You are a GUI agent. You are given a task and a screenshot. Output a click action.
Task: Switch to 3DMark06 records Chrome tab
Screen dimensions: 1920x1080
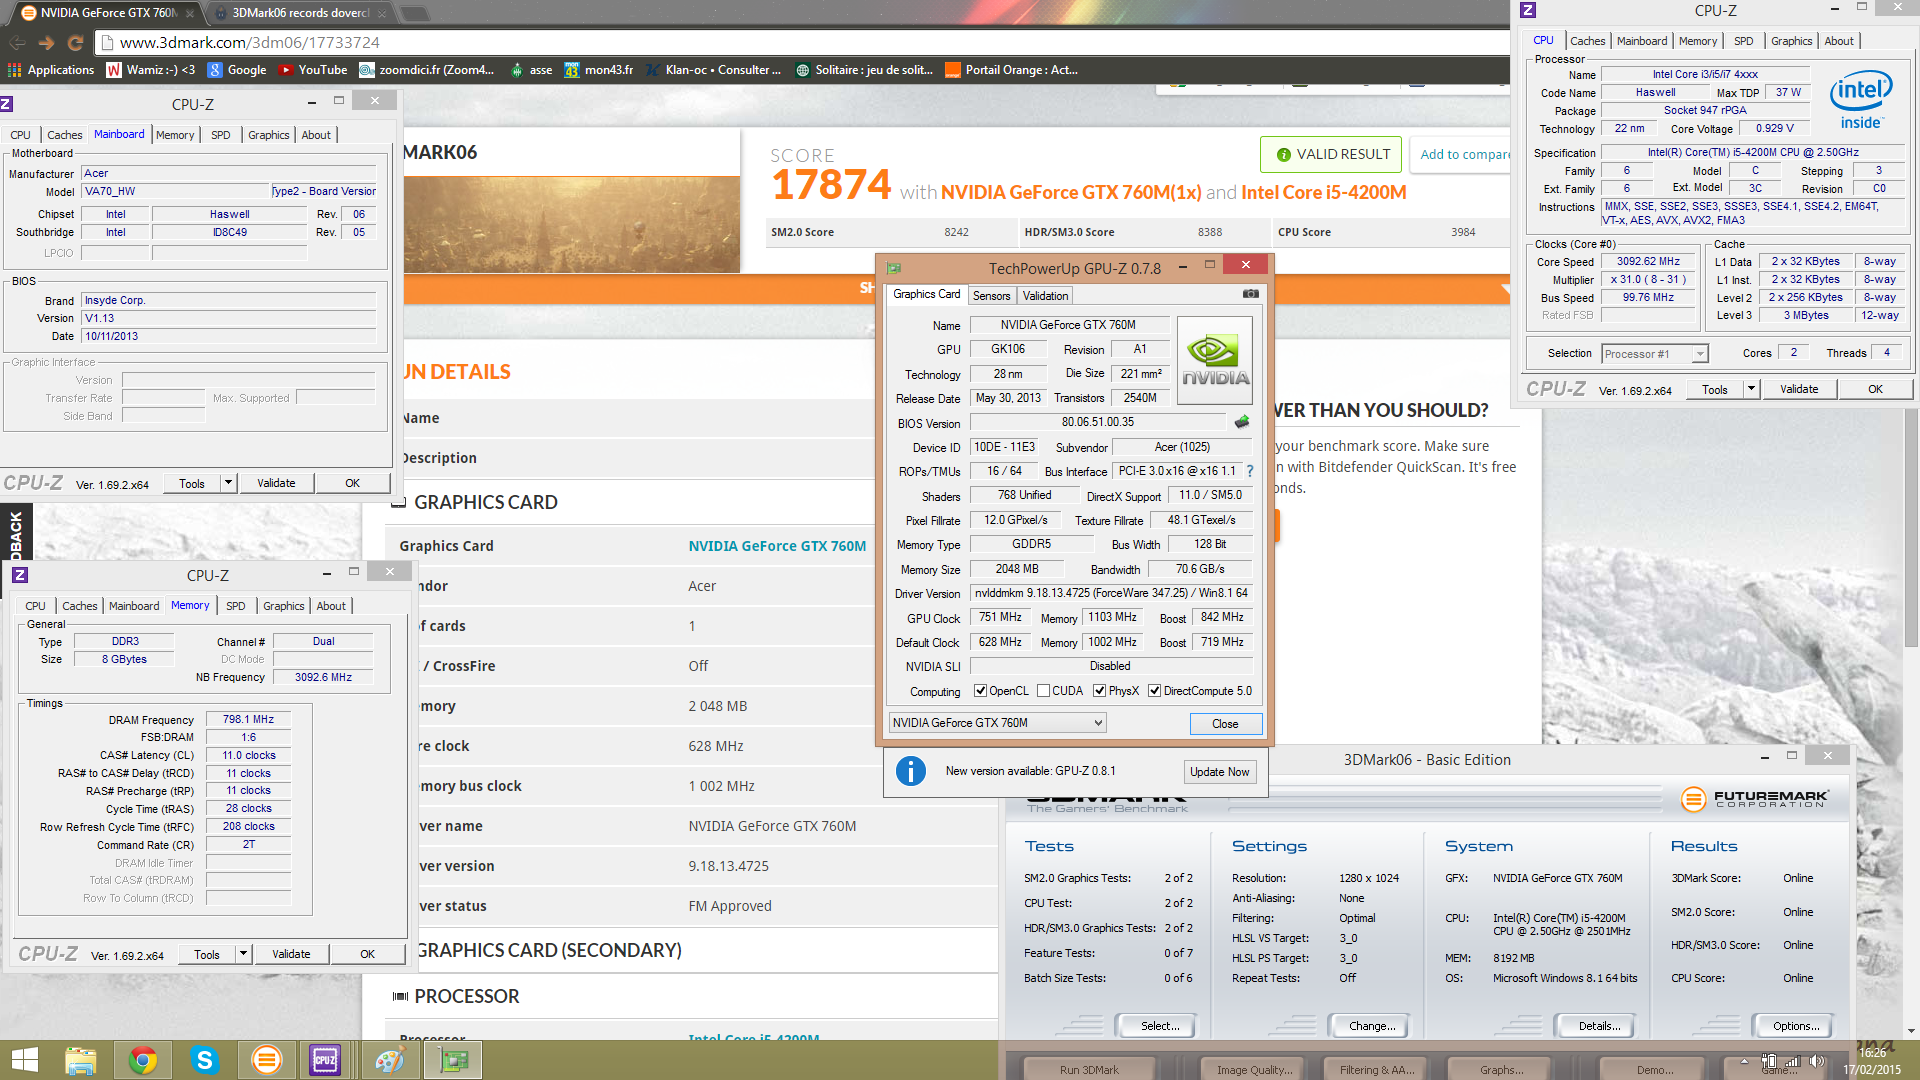click(300, 13)
